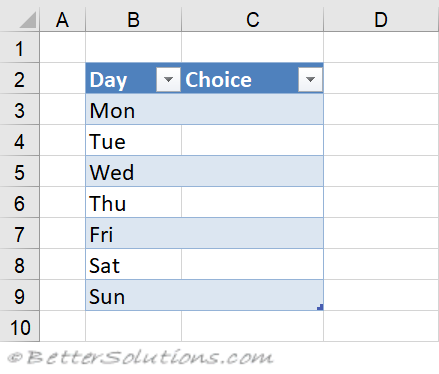
Task: Click the Wed cell
Action: coord(133,171)
